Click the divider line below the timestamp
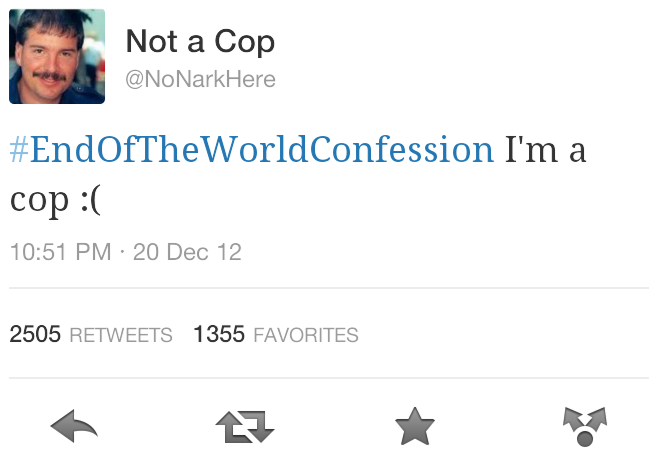The image size is (660, 458). pos(329,288)
